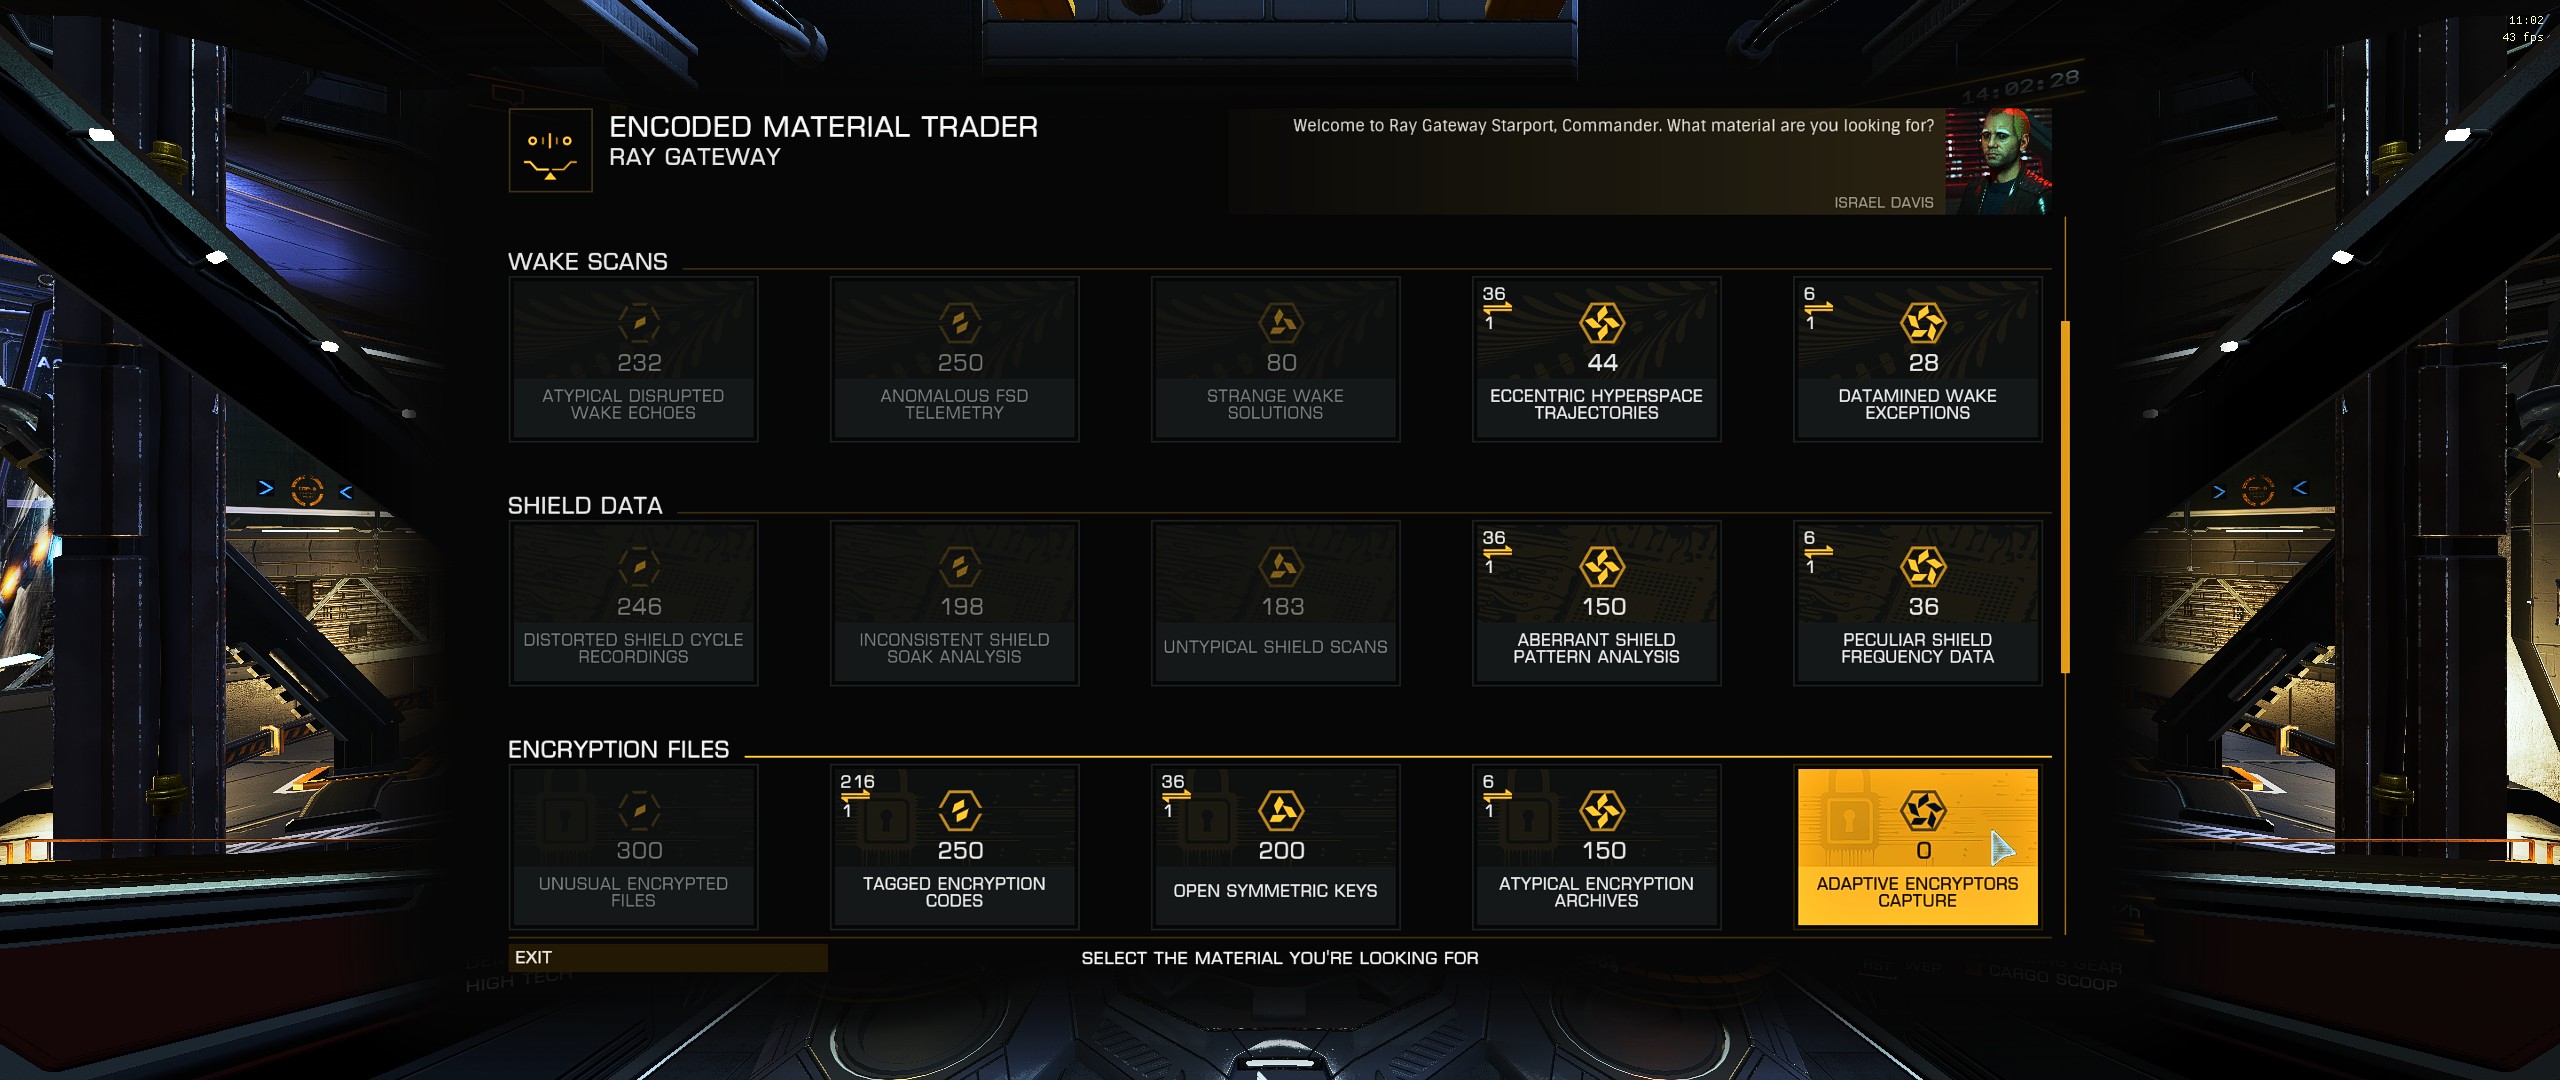The image size is (2560, 1080).
Task: Select Atypical Encryption Archives grade icon
Action: [x=1602, y=811]
